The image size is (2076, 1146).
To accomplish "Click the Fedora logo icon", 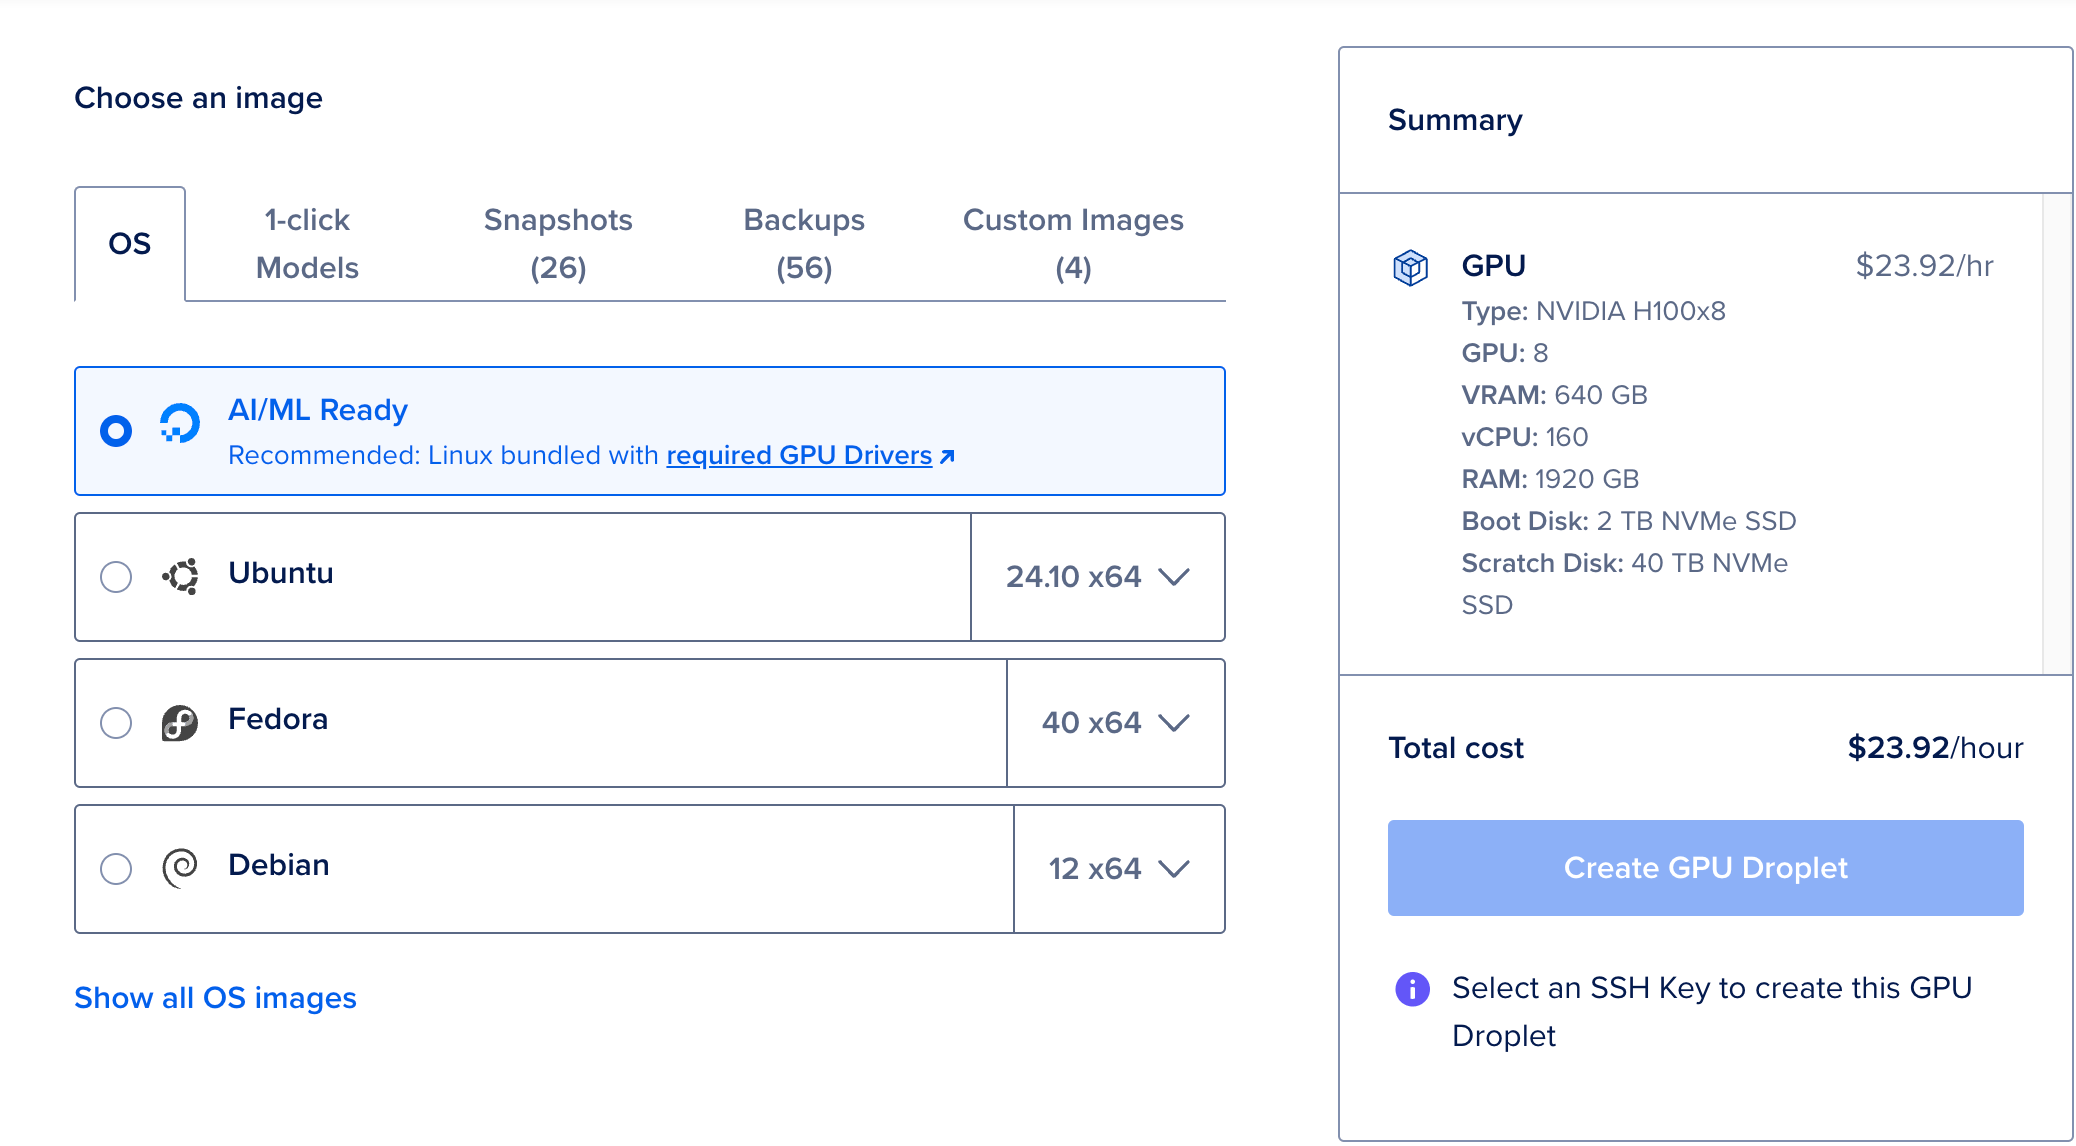I will coord(180,722).
